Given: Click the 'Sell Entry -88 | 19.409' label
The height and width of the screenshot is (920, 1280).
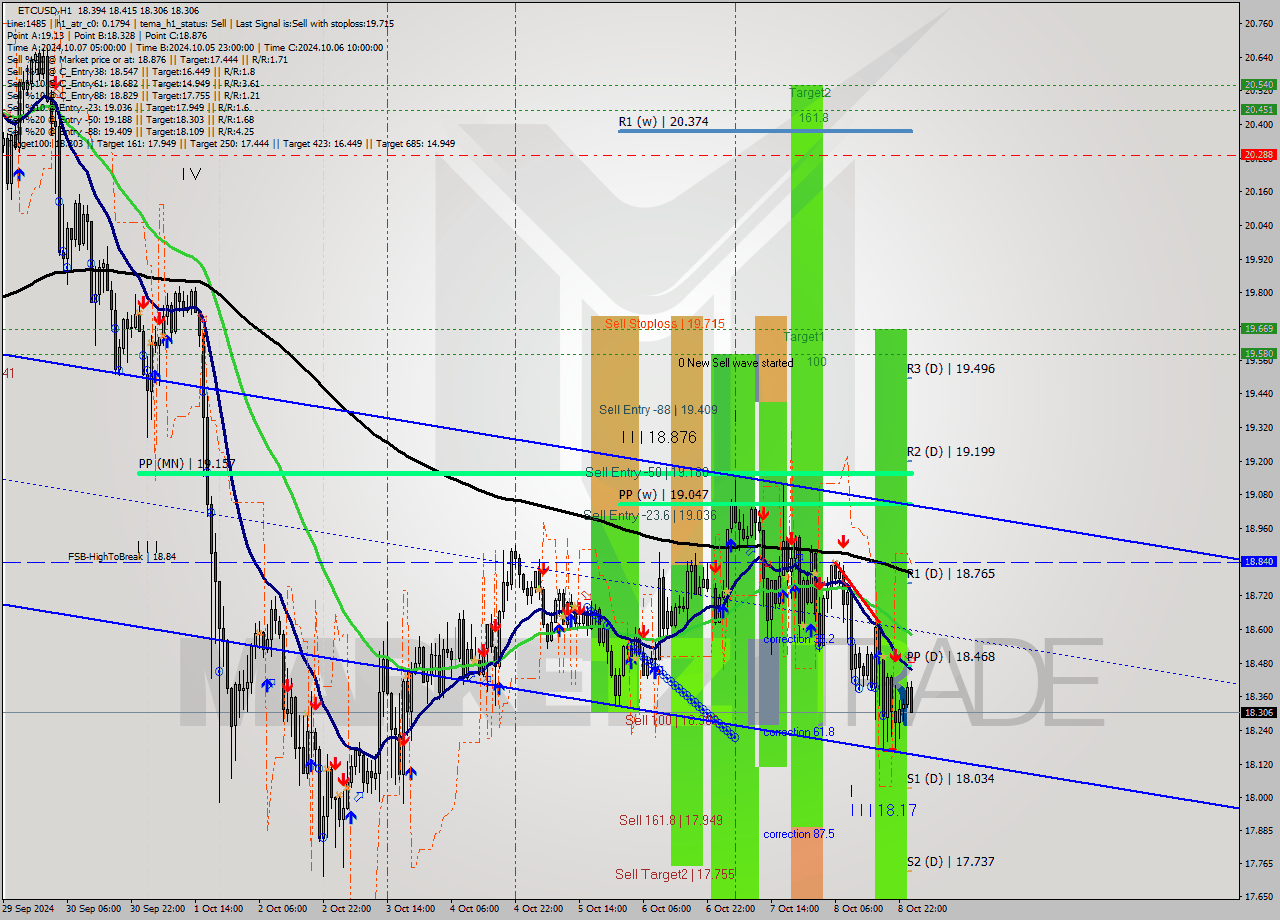Looking at the screenshot, I should coord(658,409).
